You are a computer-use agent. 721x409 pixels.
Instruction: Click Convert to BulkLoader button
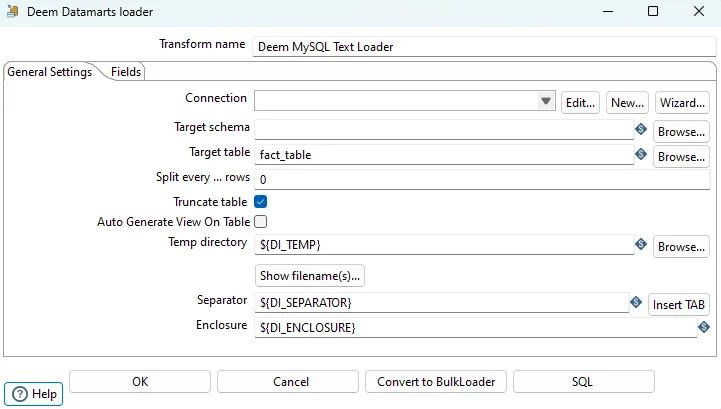436,382
